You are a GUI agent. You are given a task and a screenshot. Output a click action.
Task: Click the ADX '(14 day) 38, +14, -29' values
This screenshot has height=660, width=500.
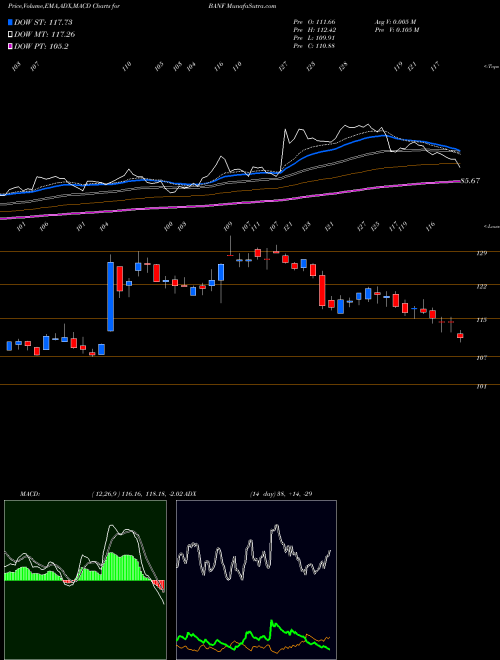pos(281,494)
